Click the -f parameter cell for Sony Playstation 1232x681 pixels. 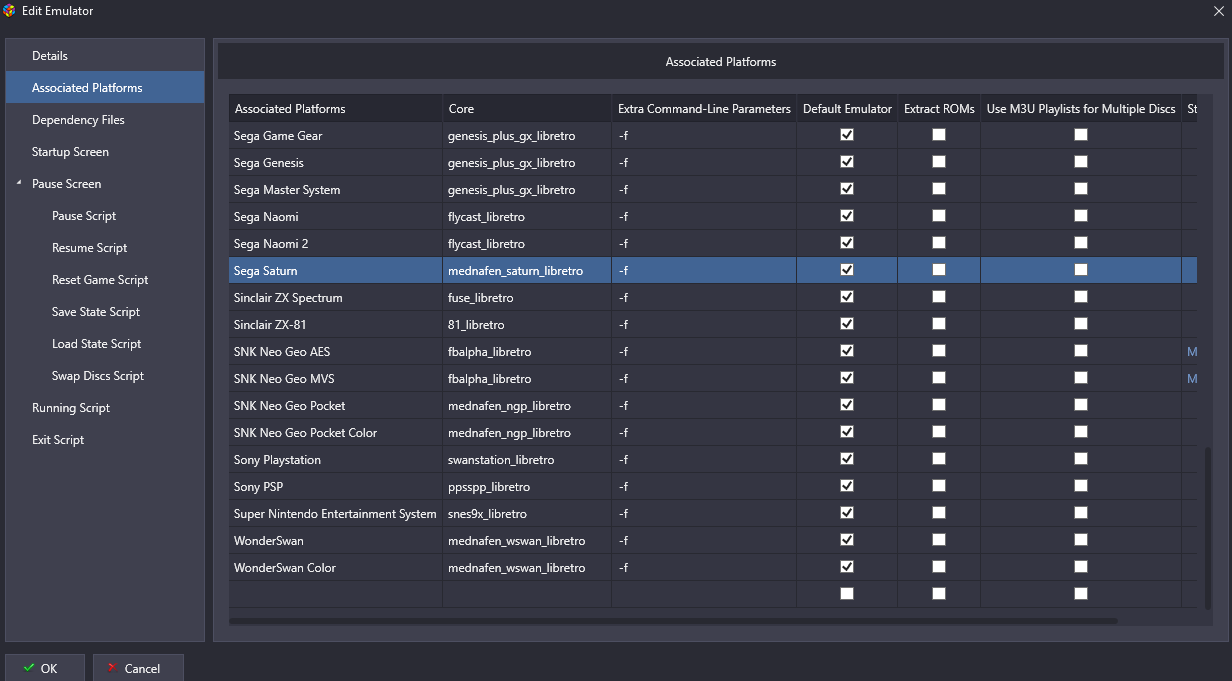point(704,459)
